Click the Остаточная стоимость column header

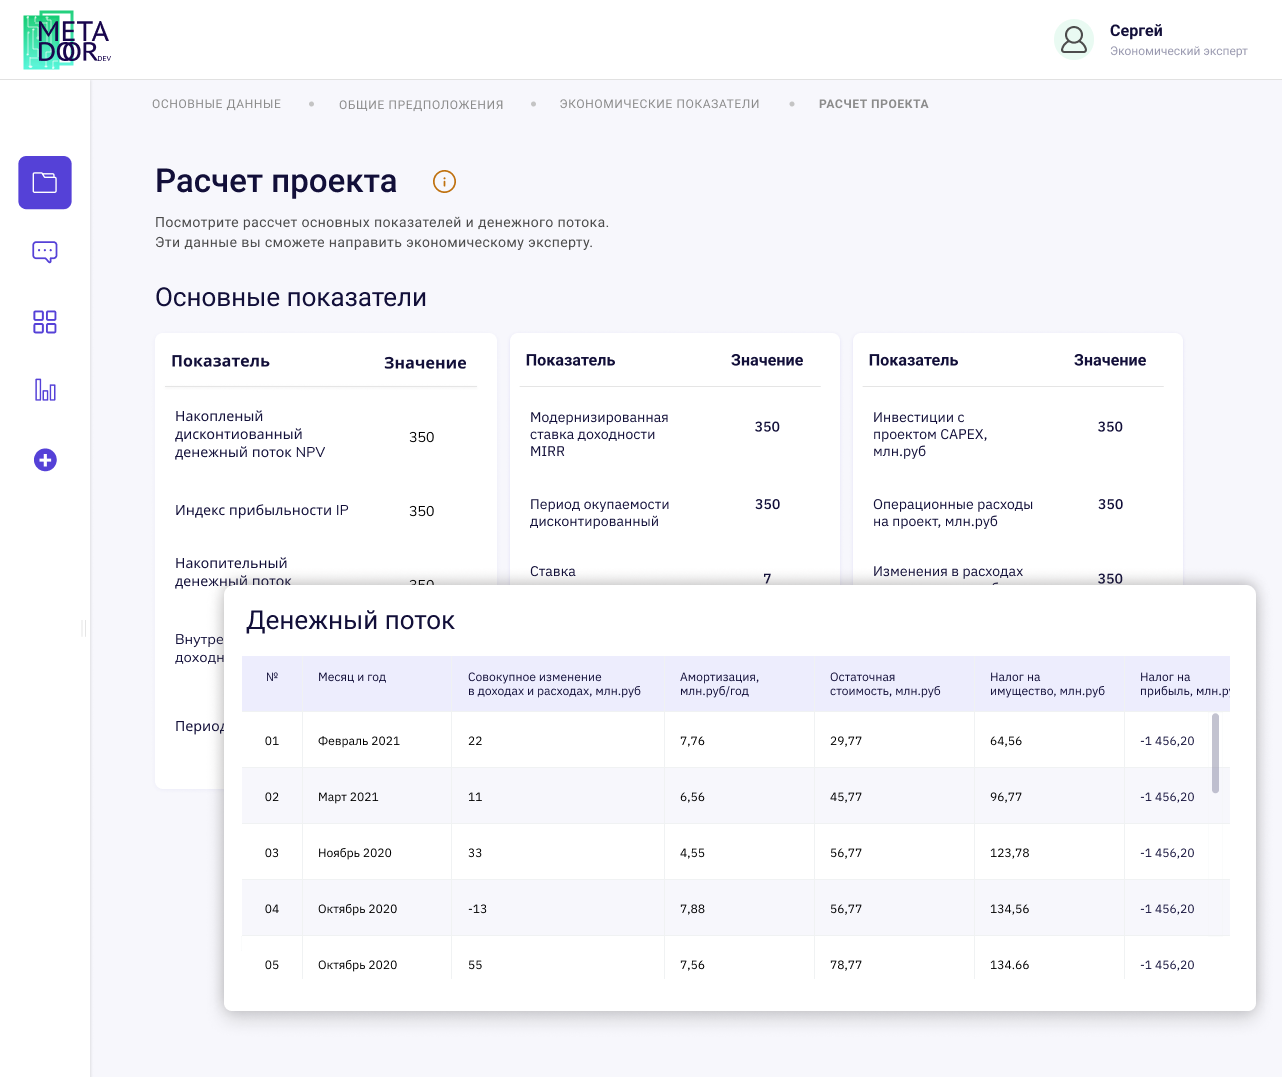point(894,684)
